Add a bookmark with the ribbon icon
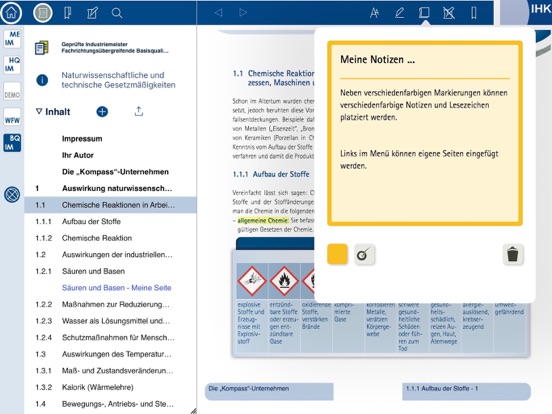The width and height of the screenshot is (552, 414). [x=474, y=13]
